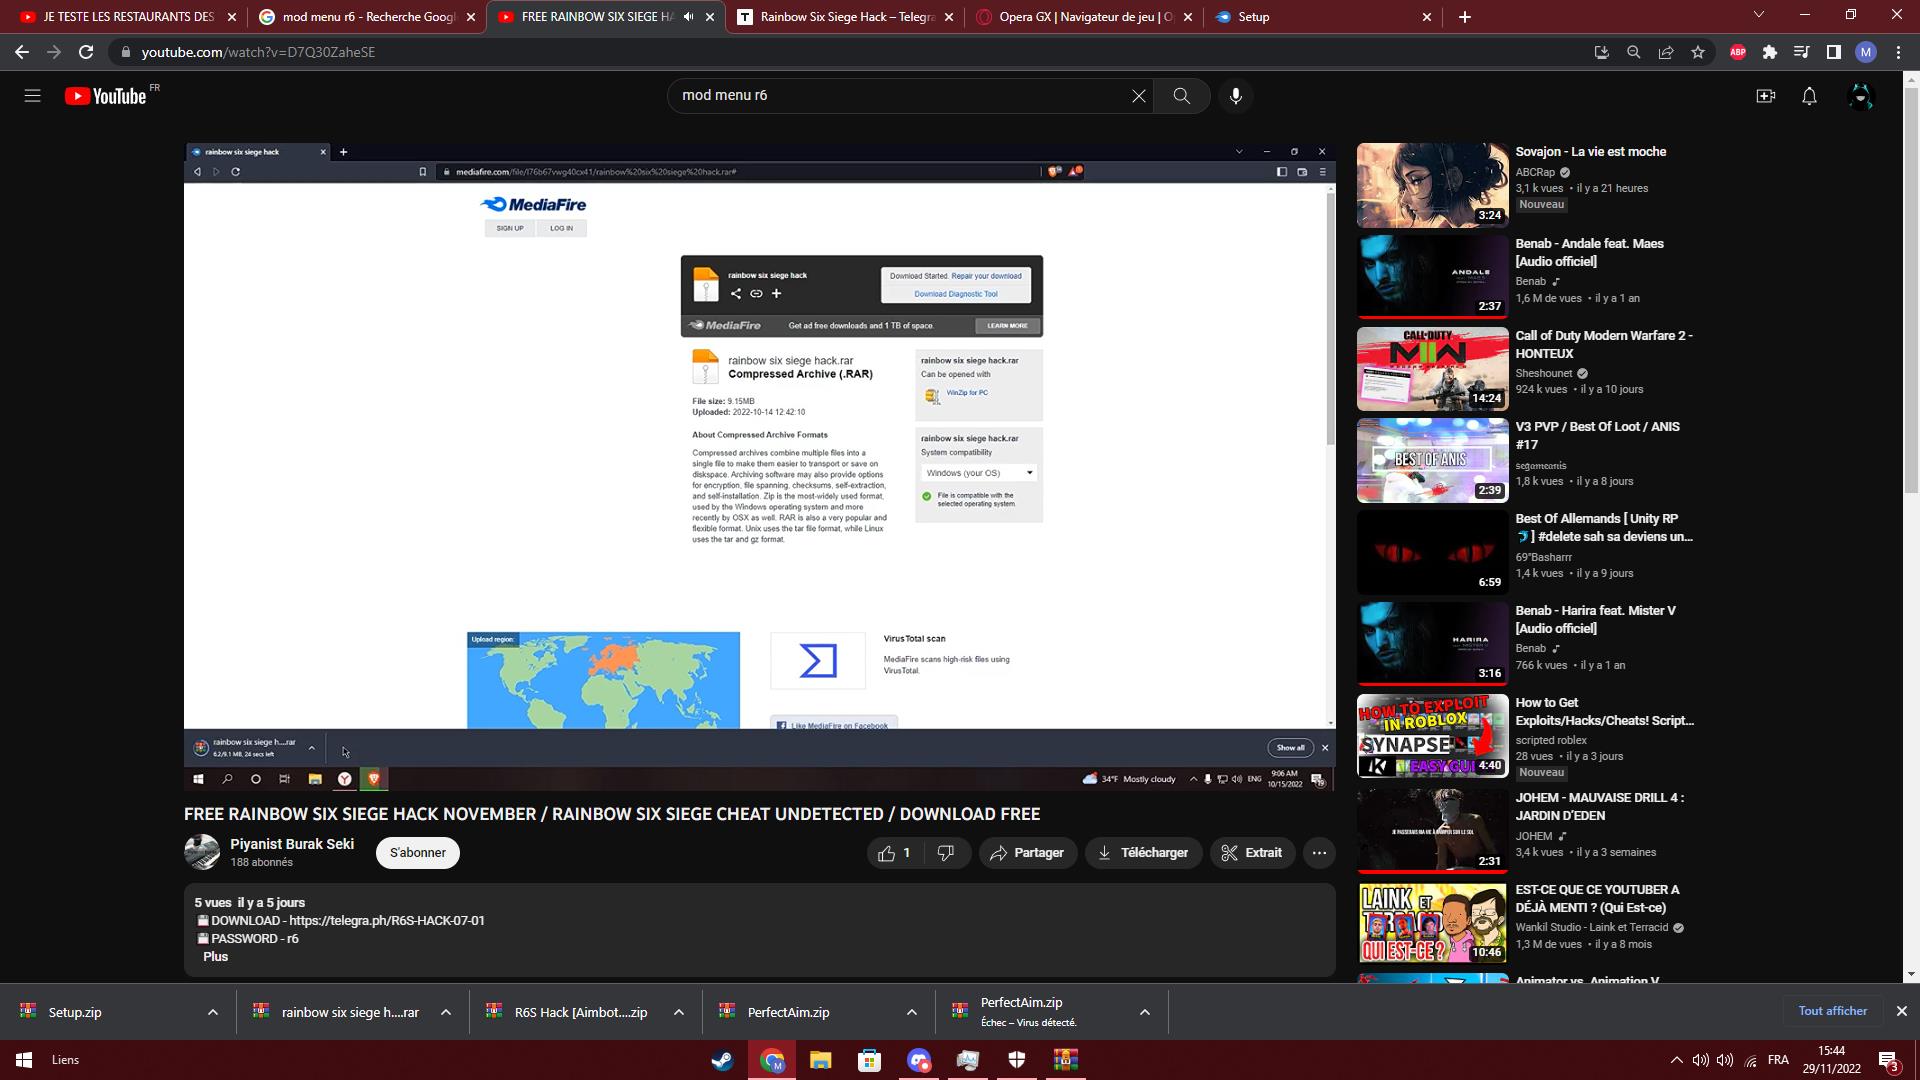1920x1080 pixels.
Task: Like the video with thumbs up
Action: click(887, 853)
